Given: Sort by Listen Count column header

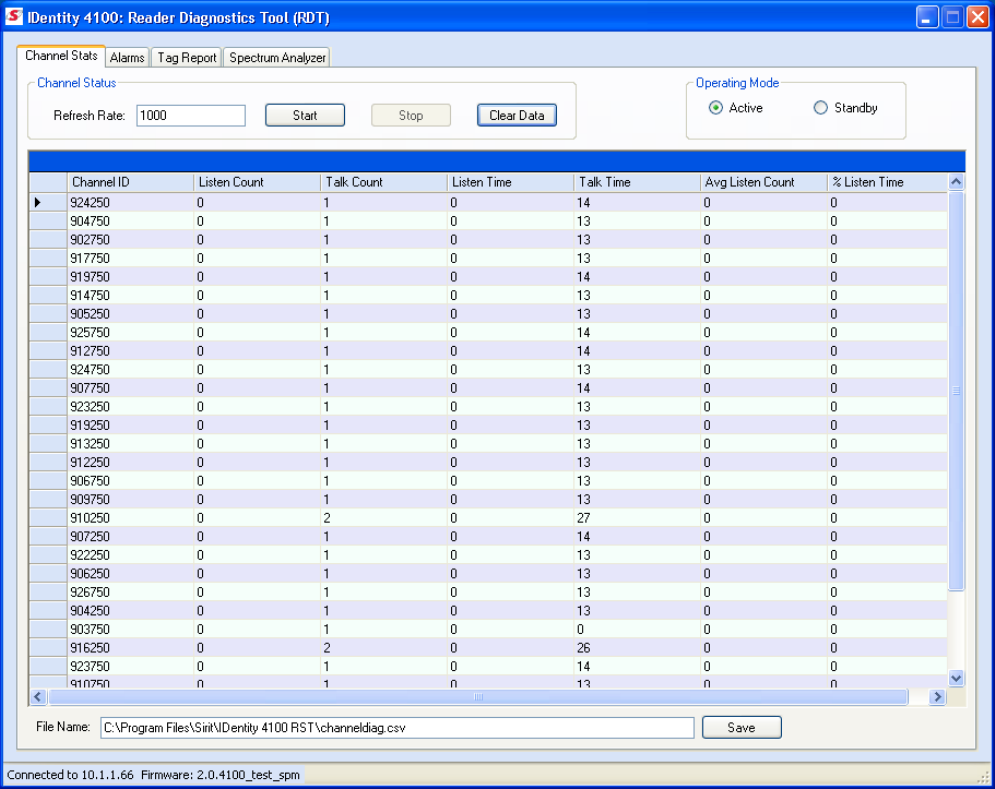Looking at the screenshot, I should point(257,182).
